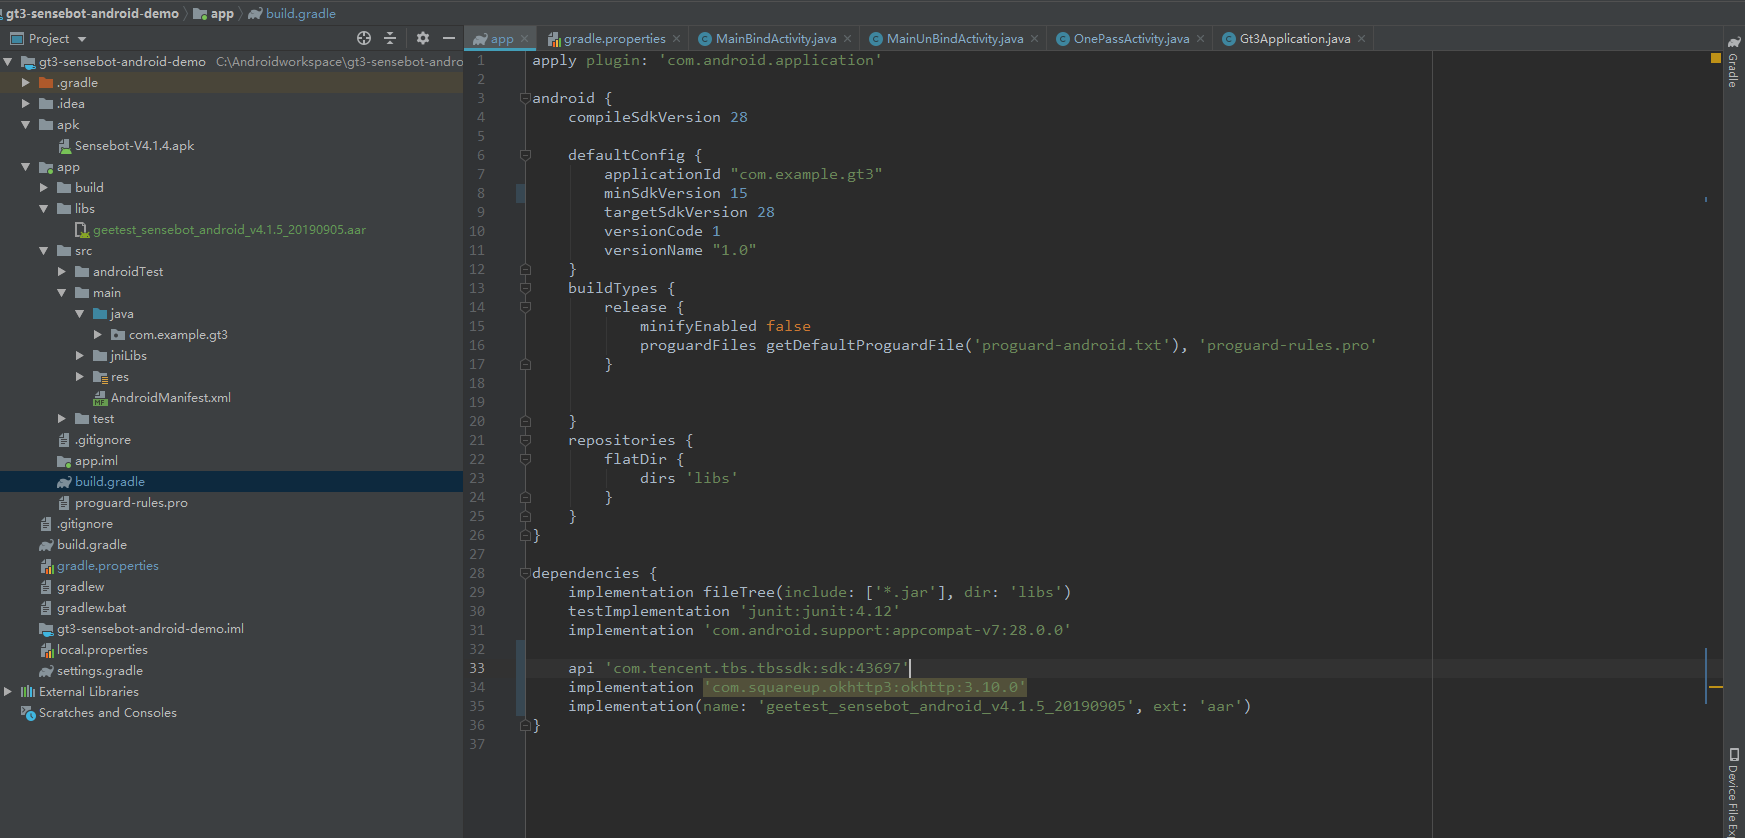Click the app breadcrumb in navigation bar
The height and width of the screenshot is (838, 1745).
(221, 13)
